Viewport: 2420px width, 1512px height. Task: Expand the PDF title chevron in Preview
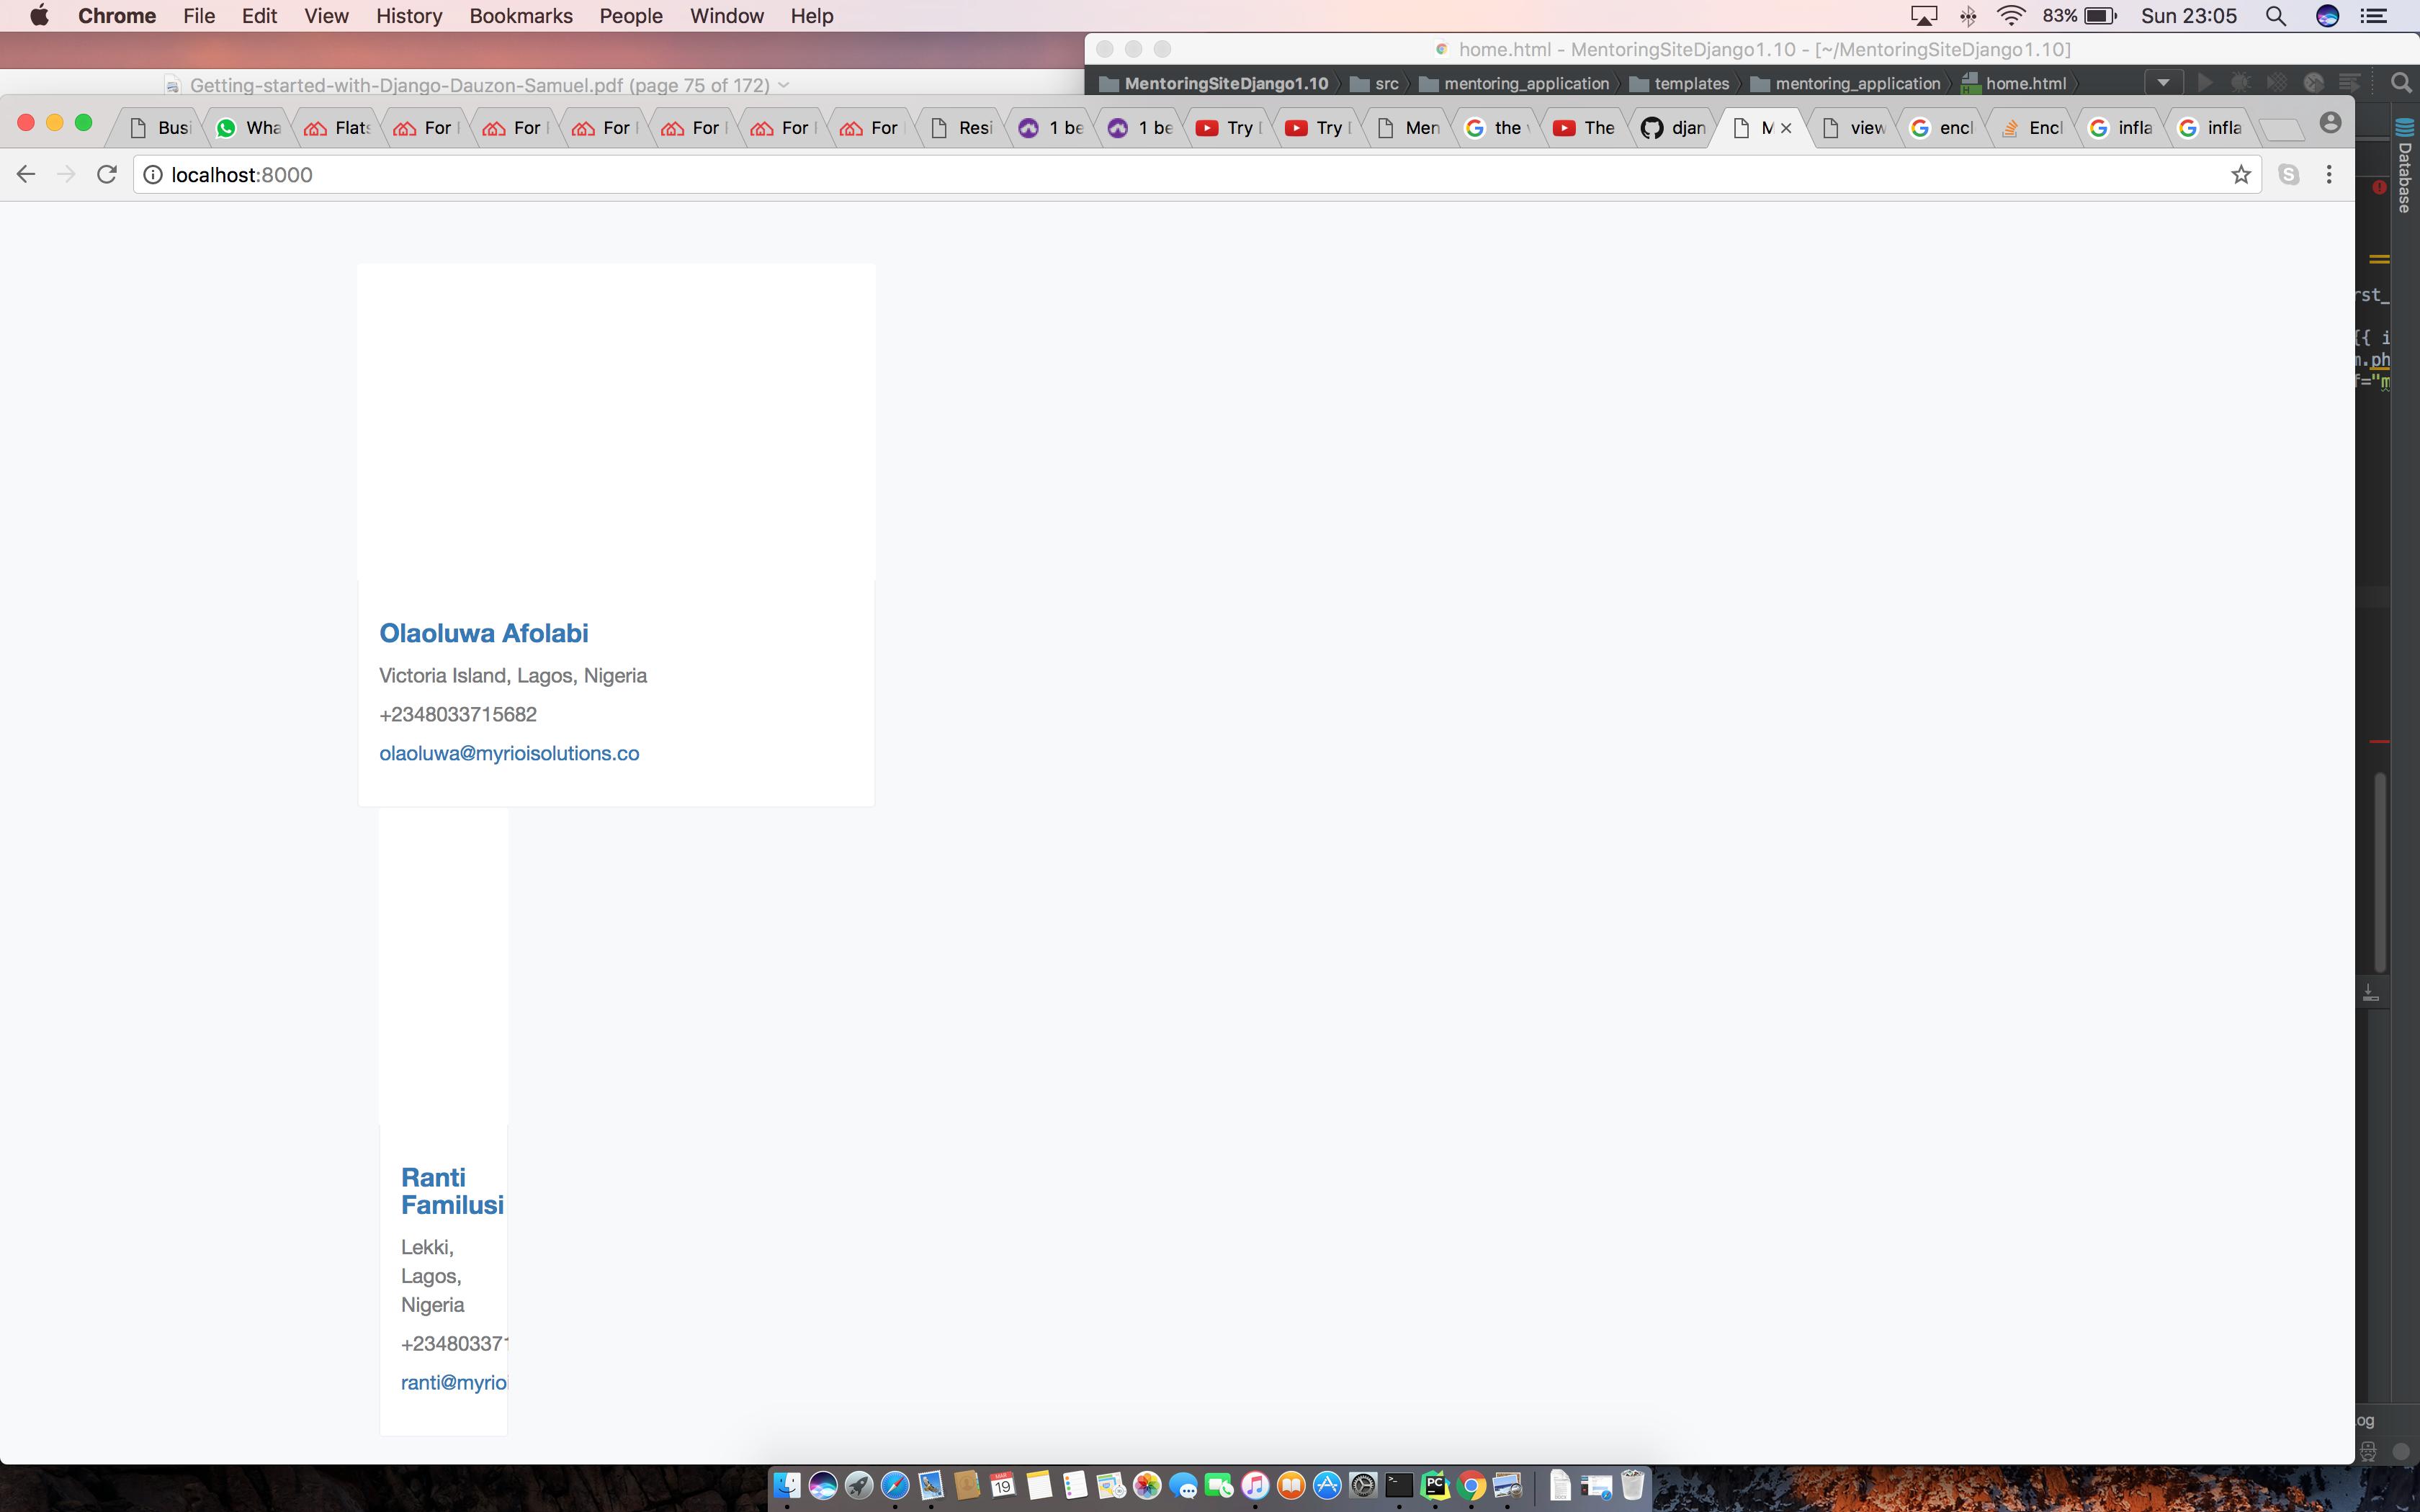pyautogui.click(x=783, y=85)
